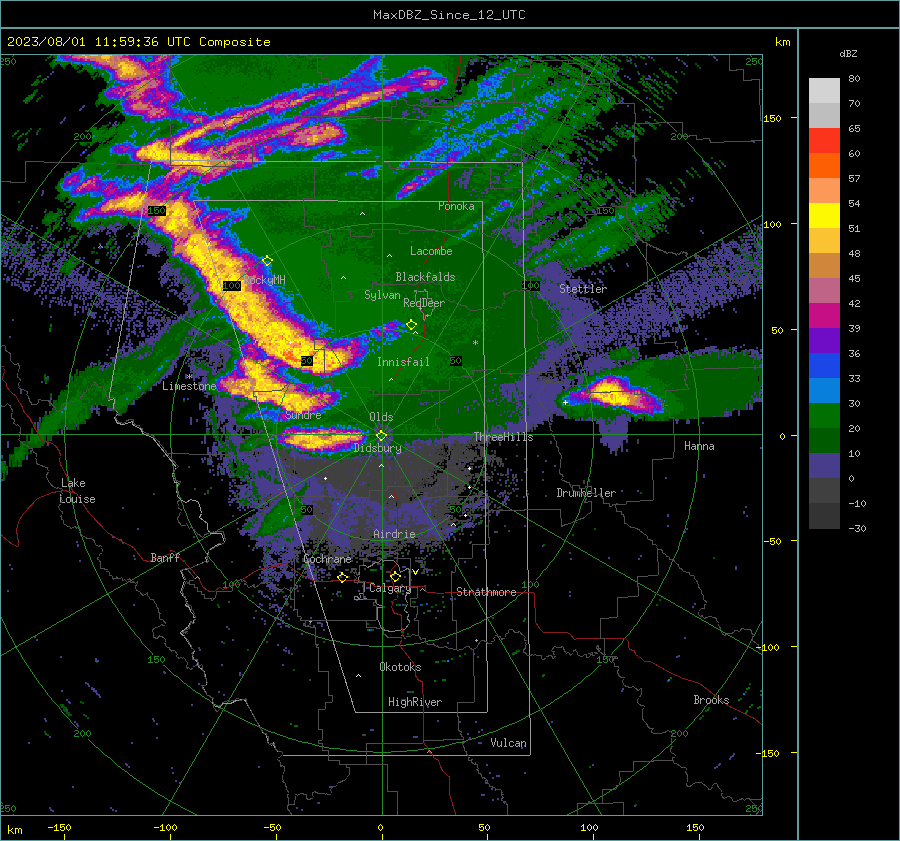Viewport: 900px width, 841px height.
Task: Click the MaxDBZ_Since_12_UTC title
Action: [x=449, y=15]
